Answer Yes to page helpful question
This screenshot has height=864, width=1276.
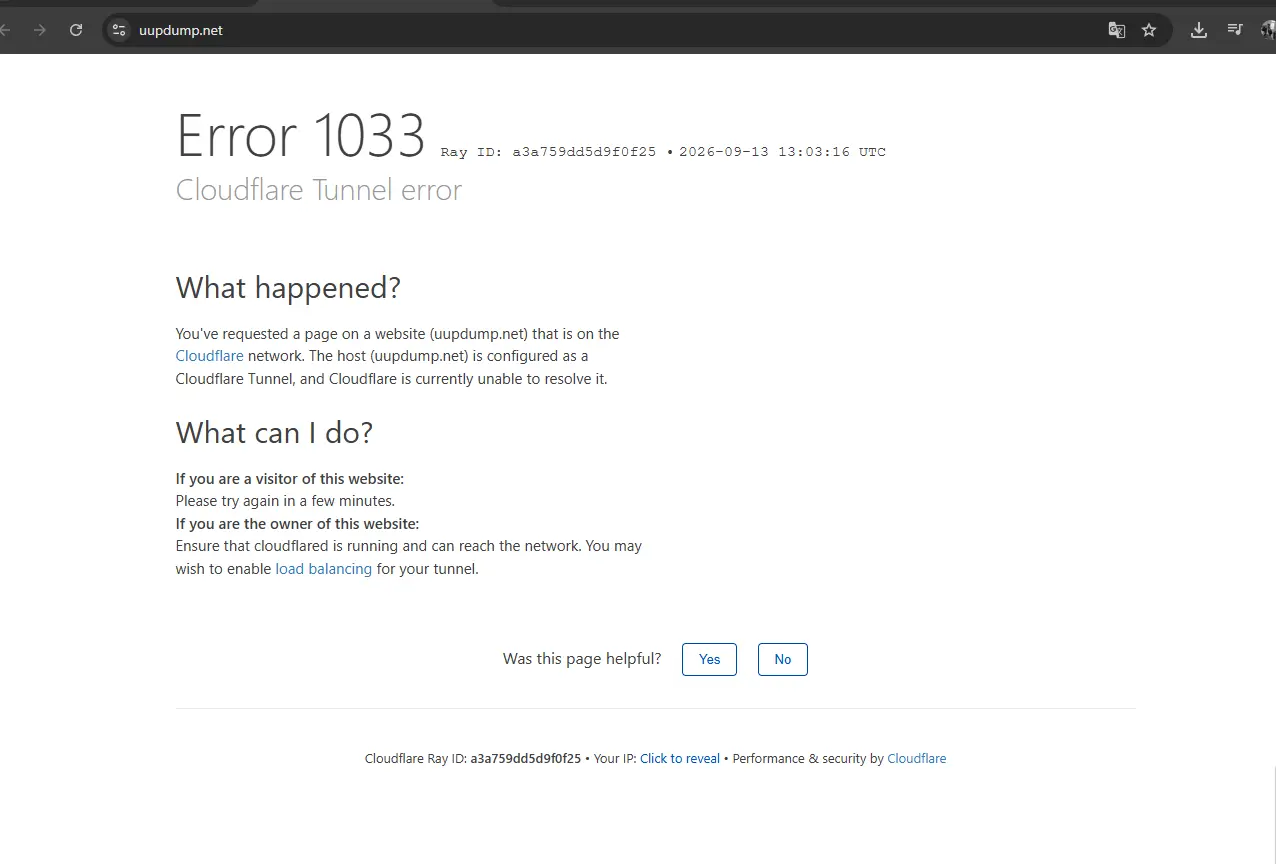pos(709,659)
